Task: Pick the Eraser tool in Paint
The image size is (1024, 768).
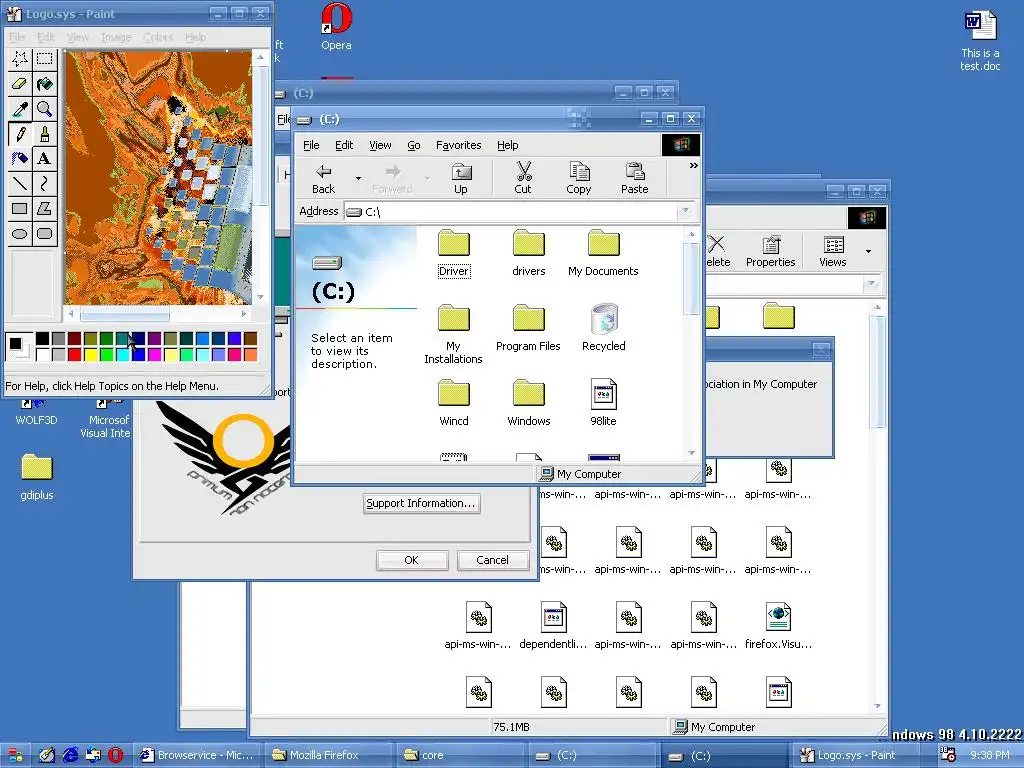Action: 20,84
